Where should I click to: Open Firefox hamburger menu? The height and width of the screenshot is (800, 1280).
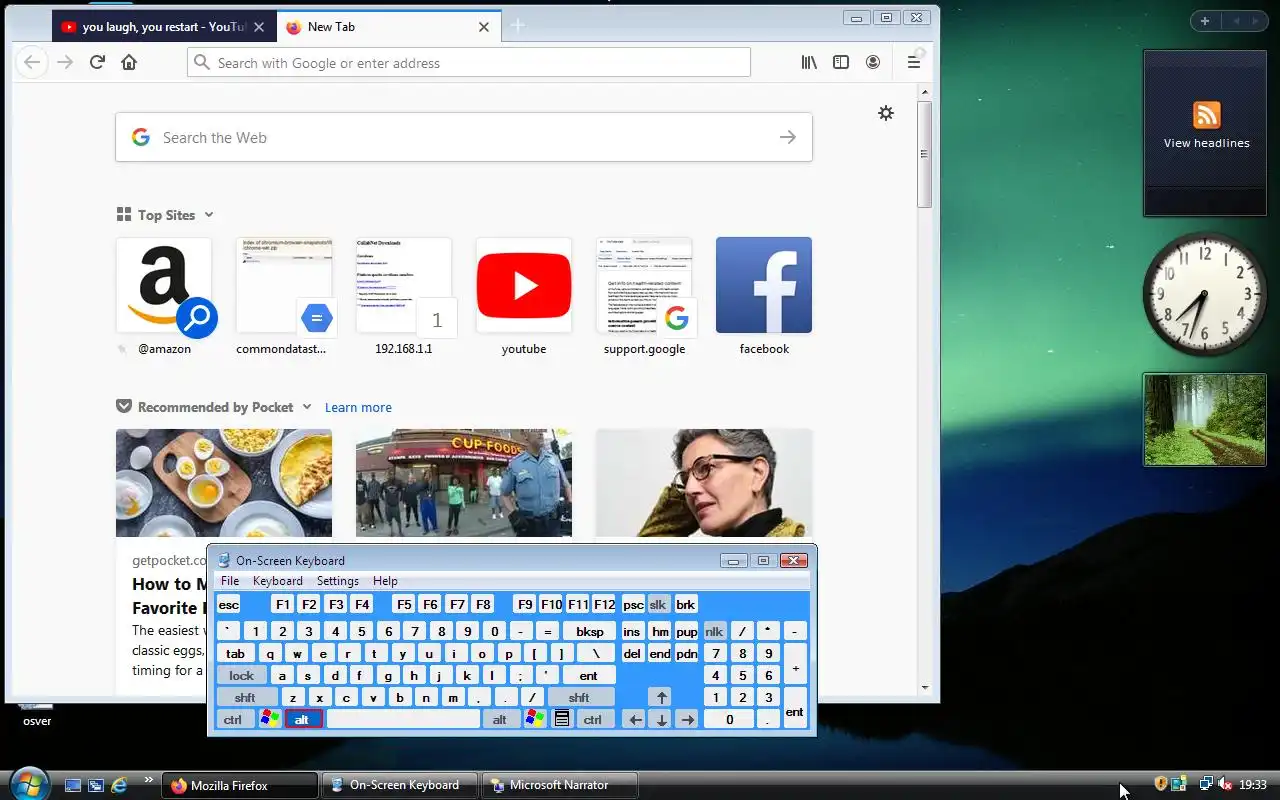point(913,62)
